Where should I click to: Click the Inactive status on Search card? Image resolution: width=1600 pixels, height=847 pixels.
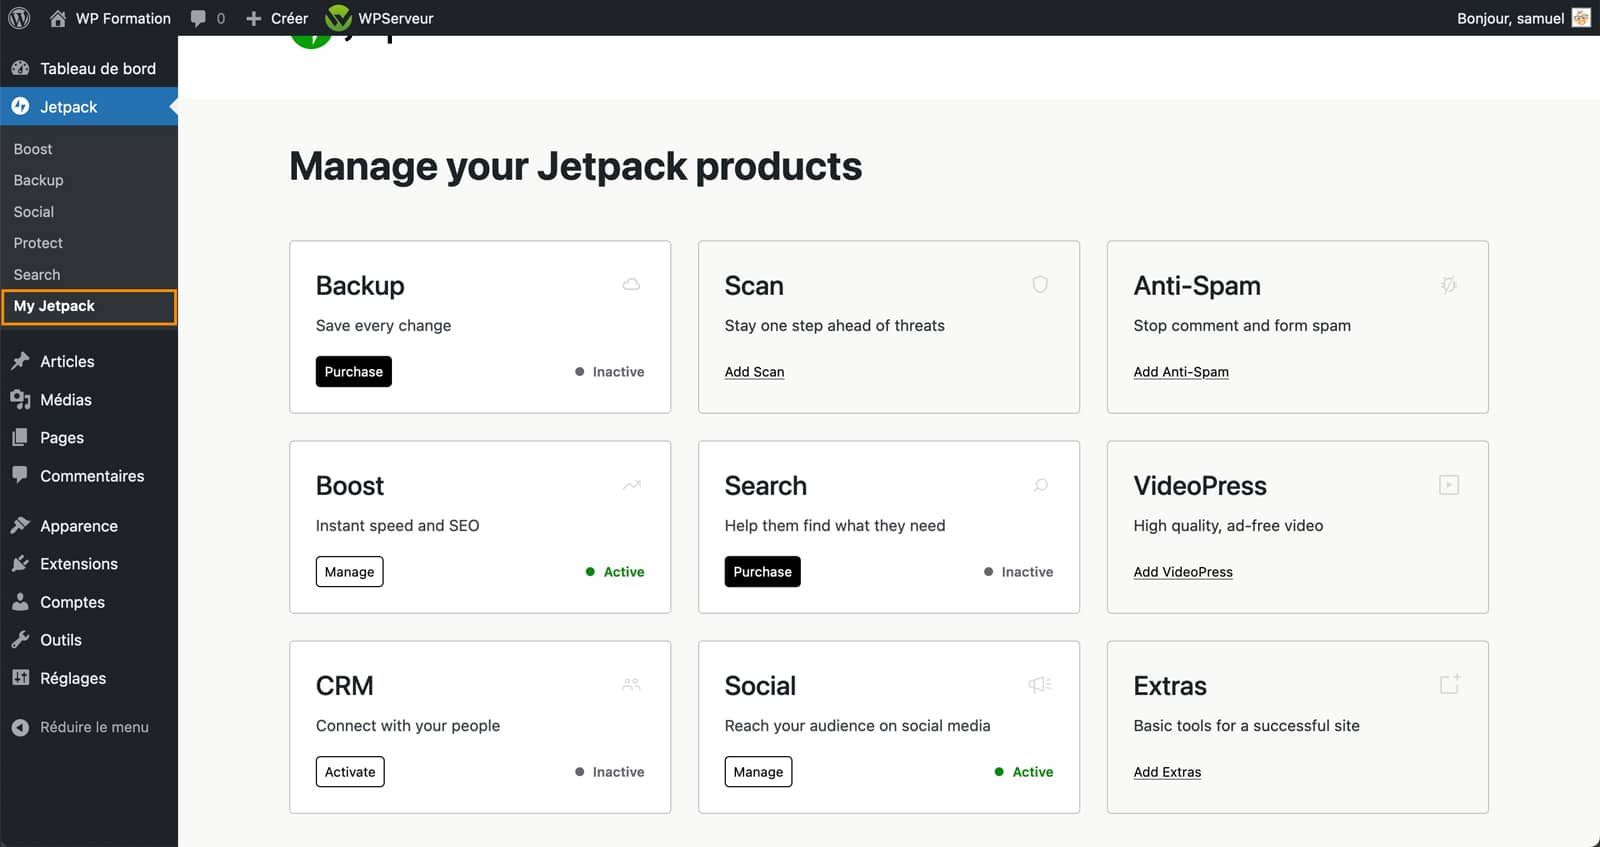[x=1019, y=572]
